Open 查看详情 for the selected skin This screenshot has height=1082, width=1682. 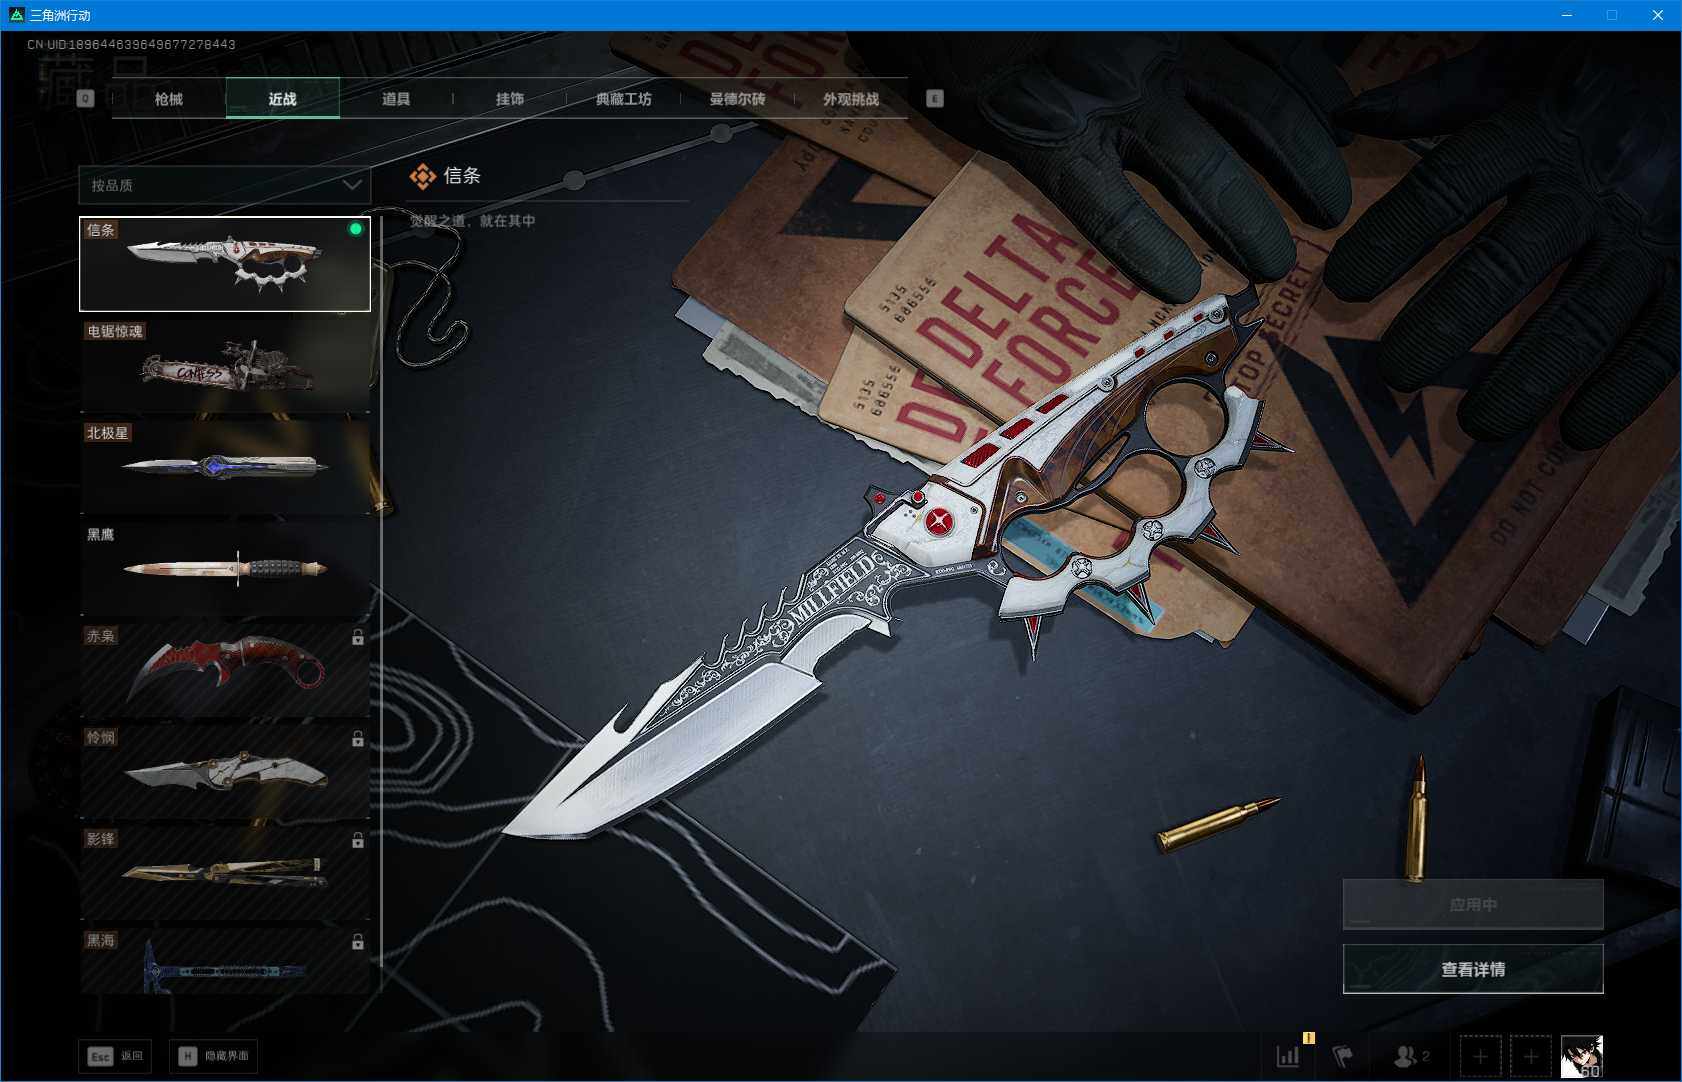tap(1473, 969)
